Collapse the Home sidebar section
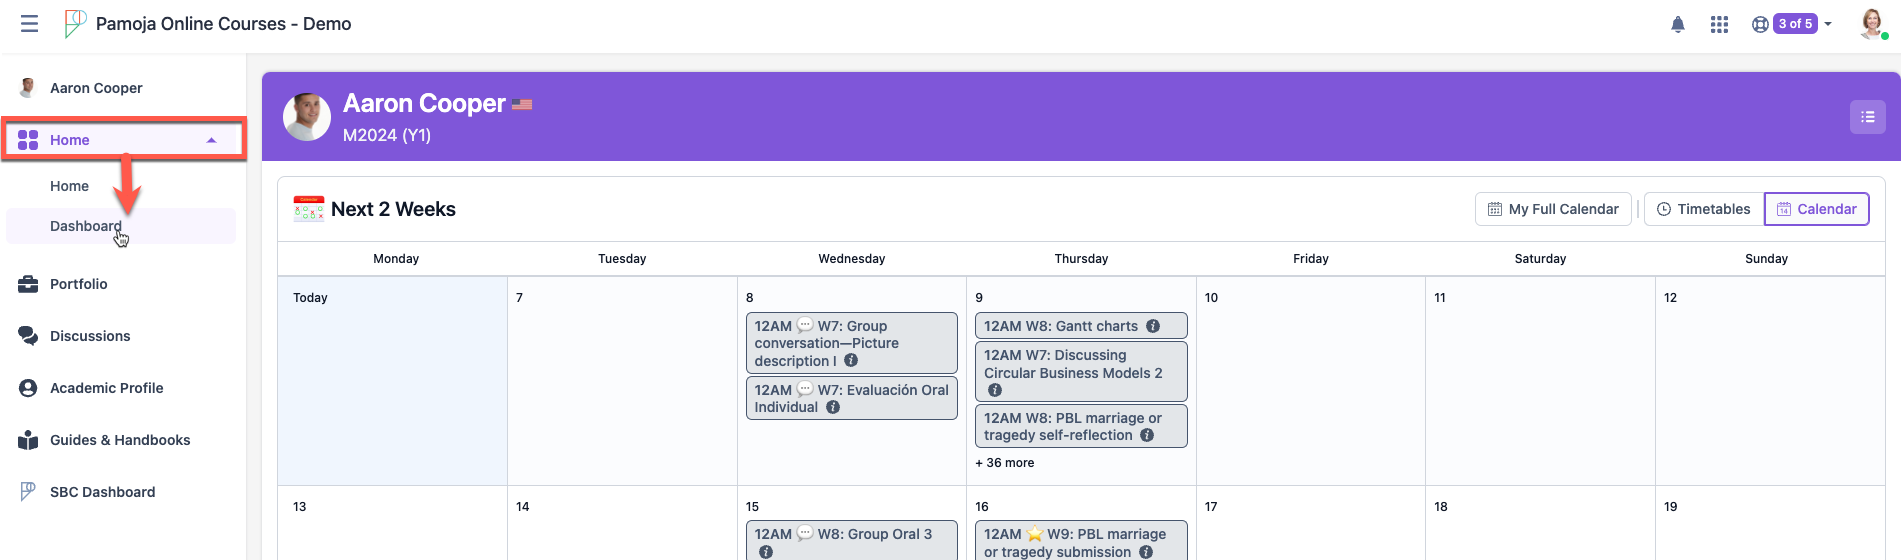Viewport: 1901px width, 560px height. coord(211,140)
